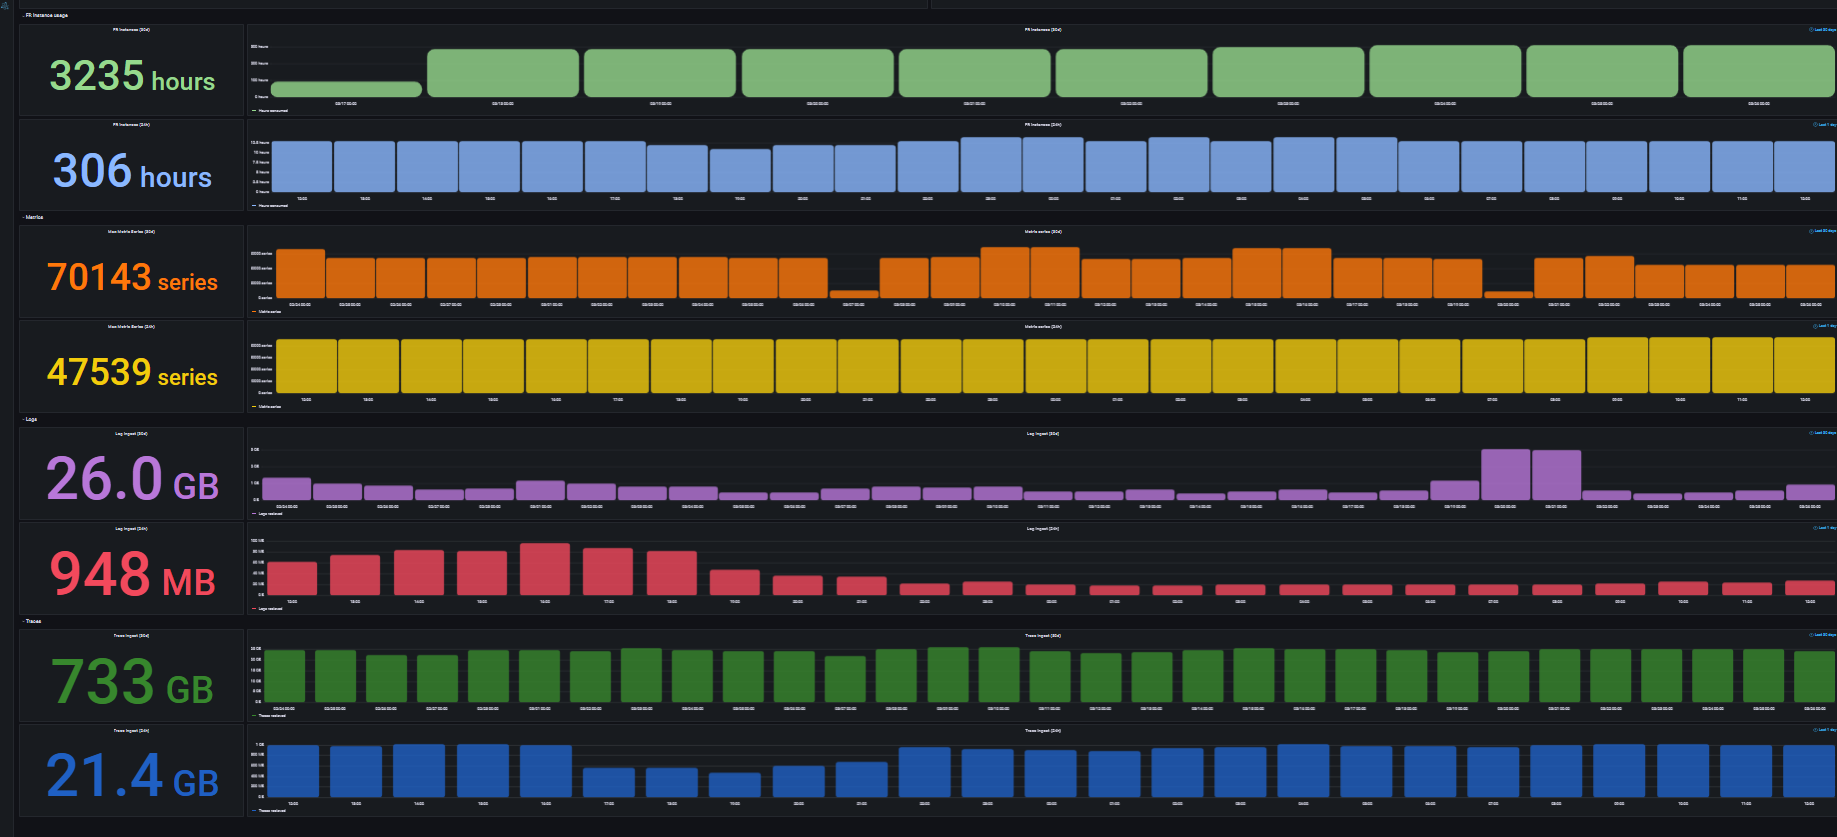Toggle 'Hours consumed' legend in green 30d chart
The image size is (1837, 837).
click(273, 111)
